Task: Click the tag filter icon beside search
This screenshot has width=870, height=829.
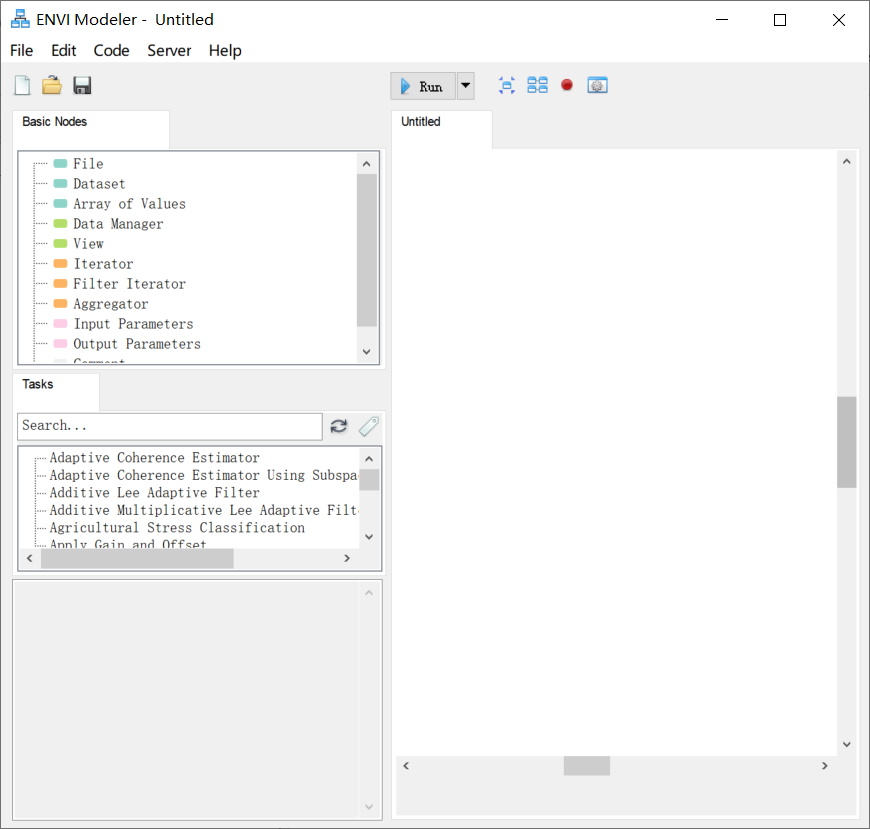Action: [369, 426]
